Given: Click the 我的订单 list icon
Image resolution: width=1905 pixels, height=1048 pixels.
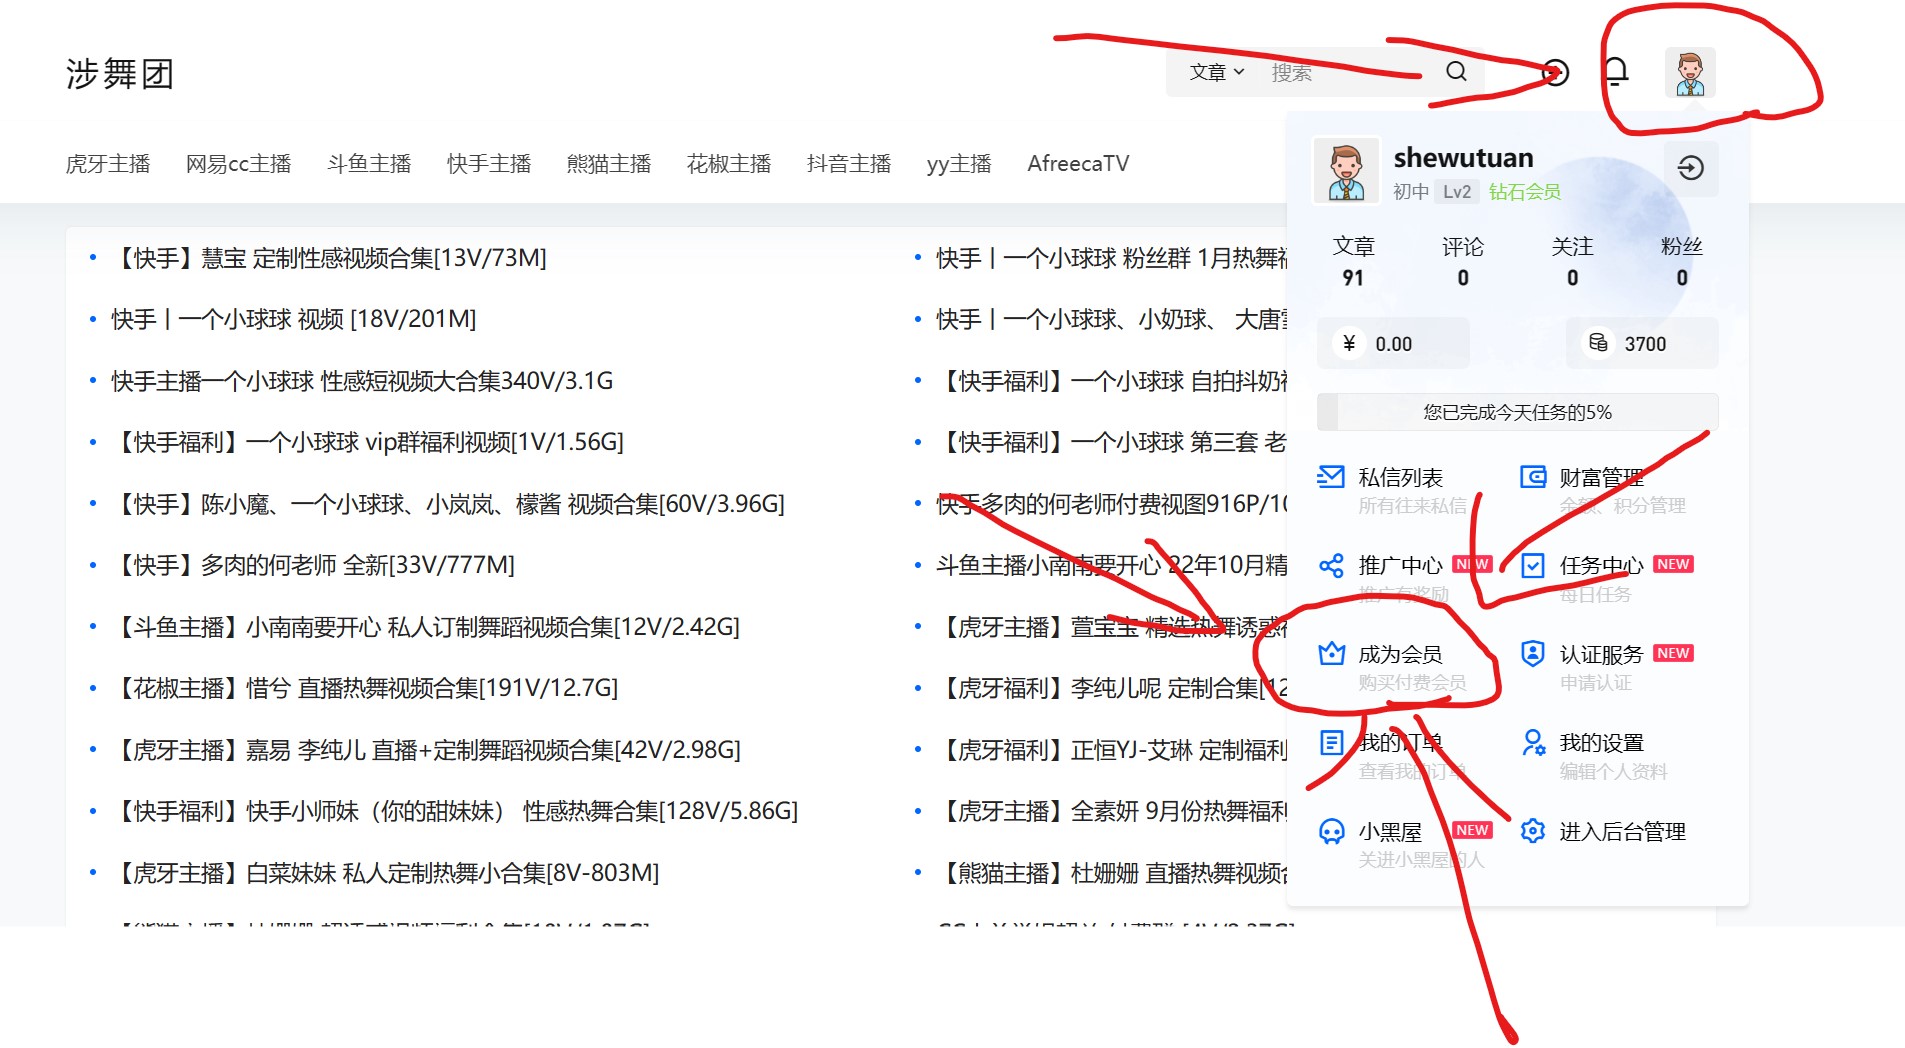Looking at the screenshot, I should click(1331, 743).
